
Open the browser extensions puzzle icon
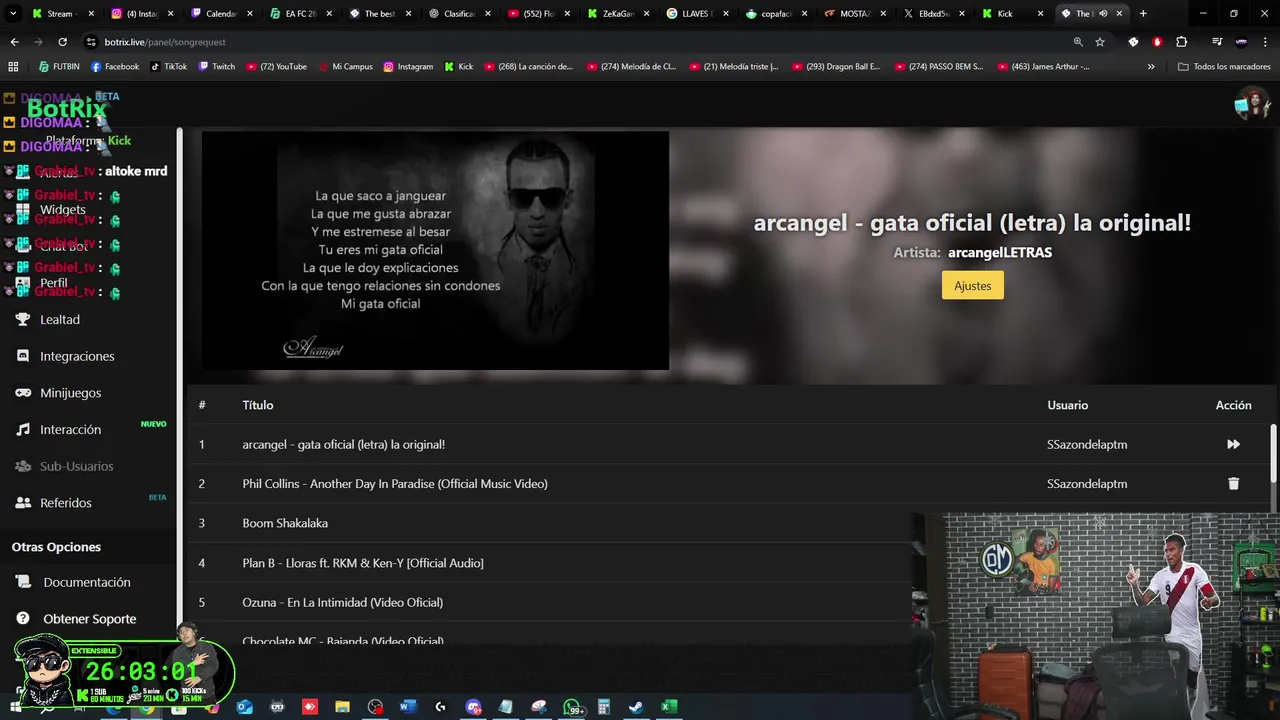click(1181, 42)
